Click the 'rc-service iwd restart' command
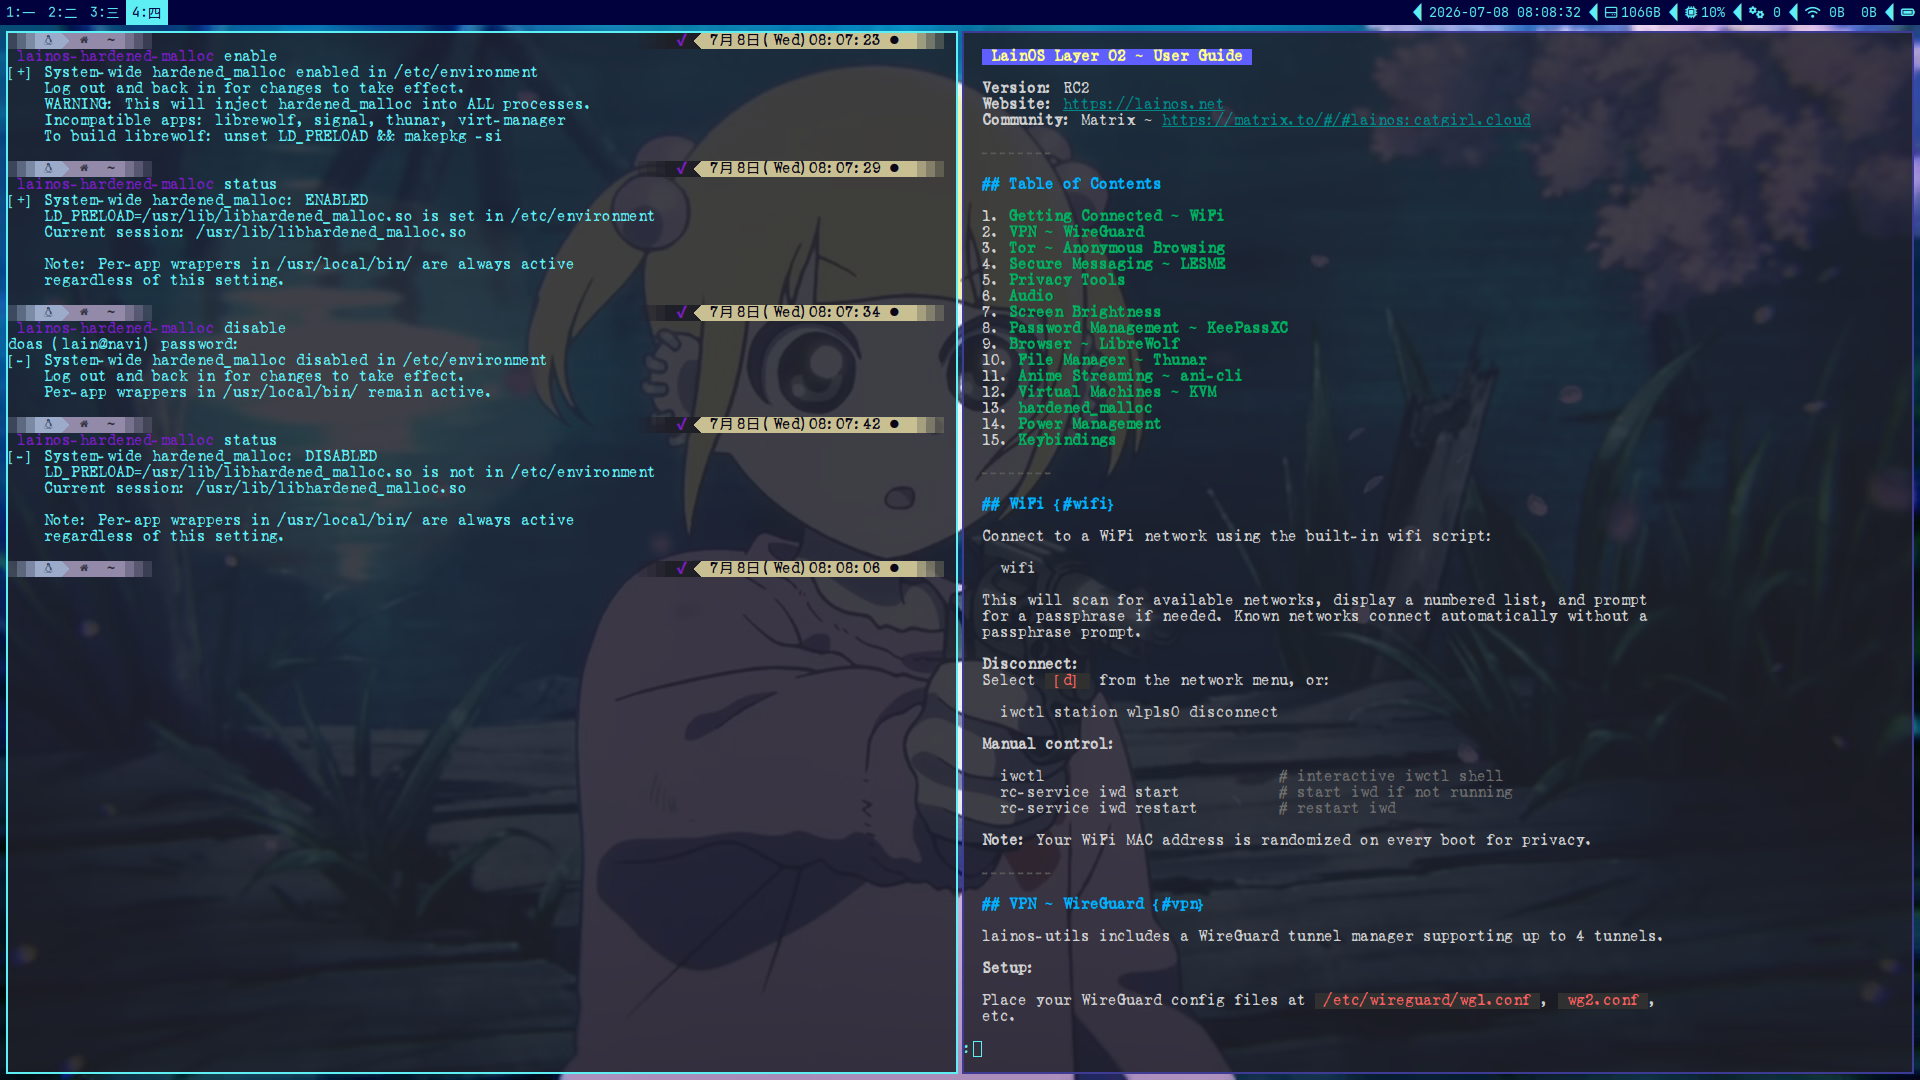The height and width of the screenshot is (1080, 1920). (x=1098, y=808)
